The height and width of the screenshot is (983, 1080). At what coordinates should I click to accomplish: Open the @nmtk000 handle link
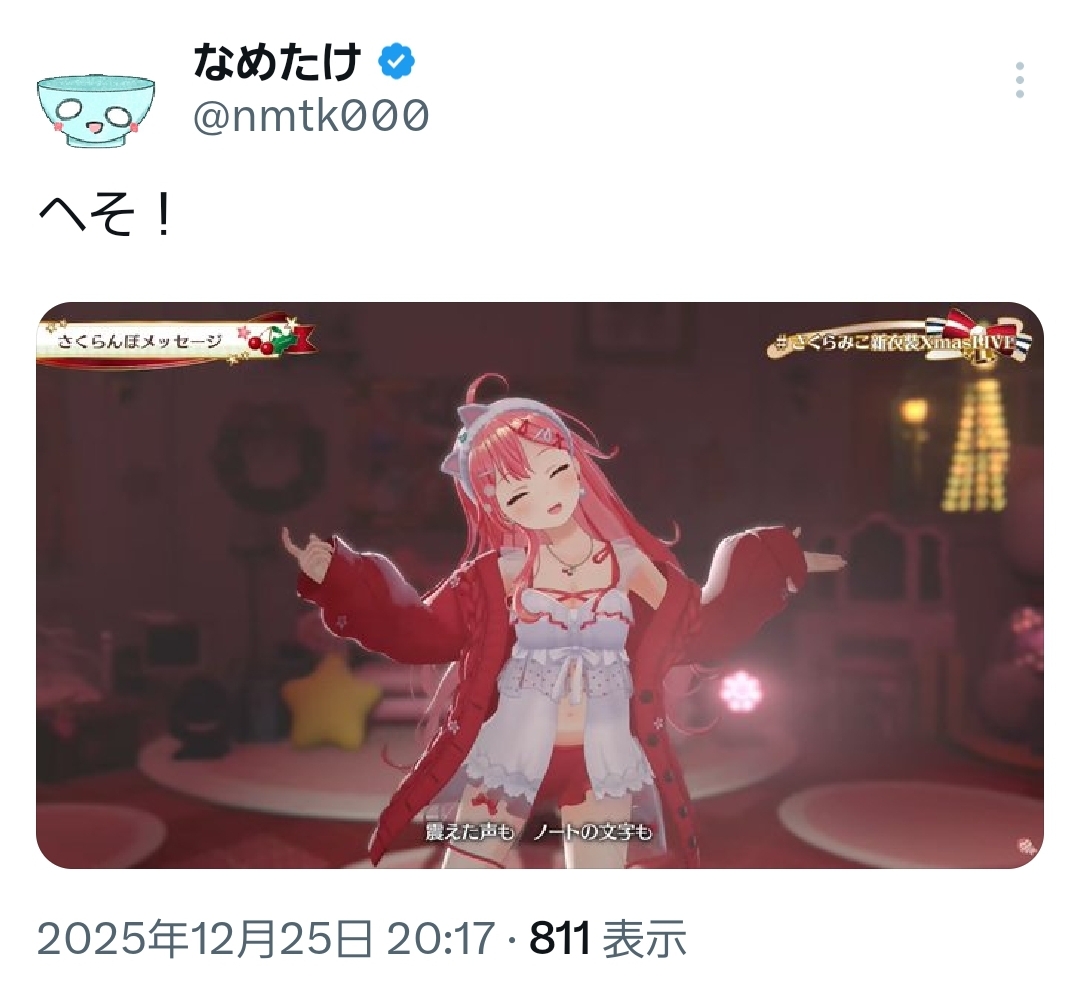(x=311, y=115)
